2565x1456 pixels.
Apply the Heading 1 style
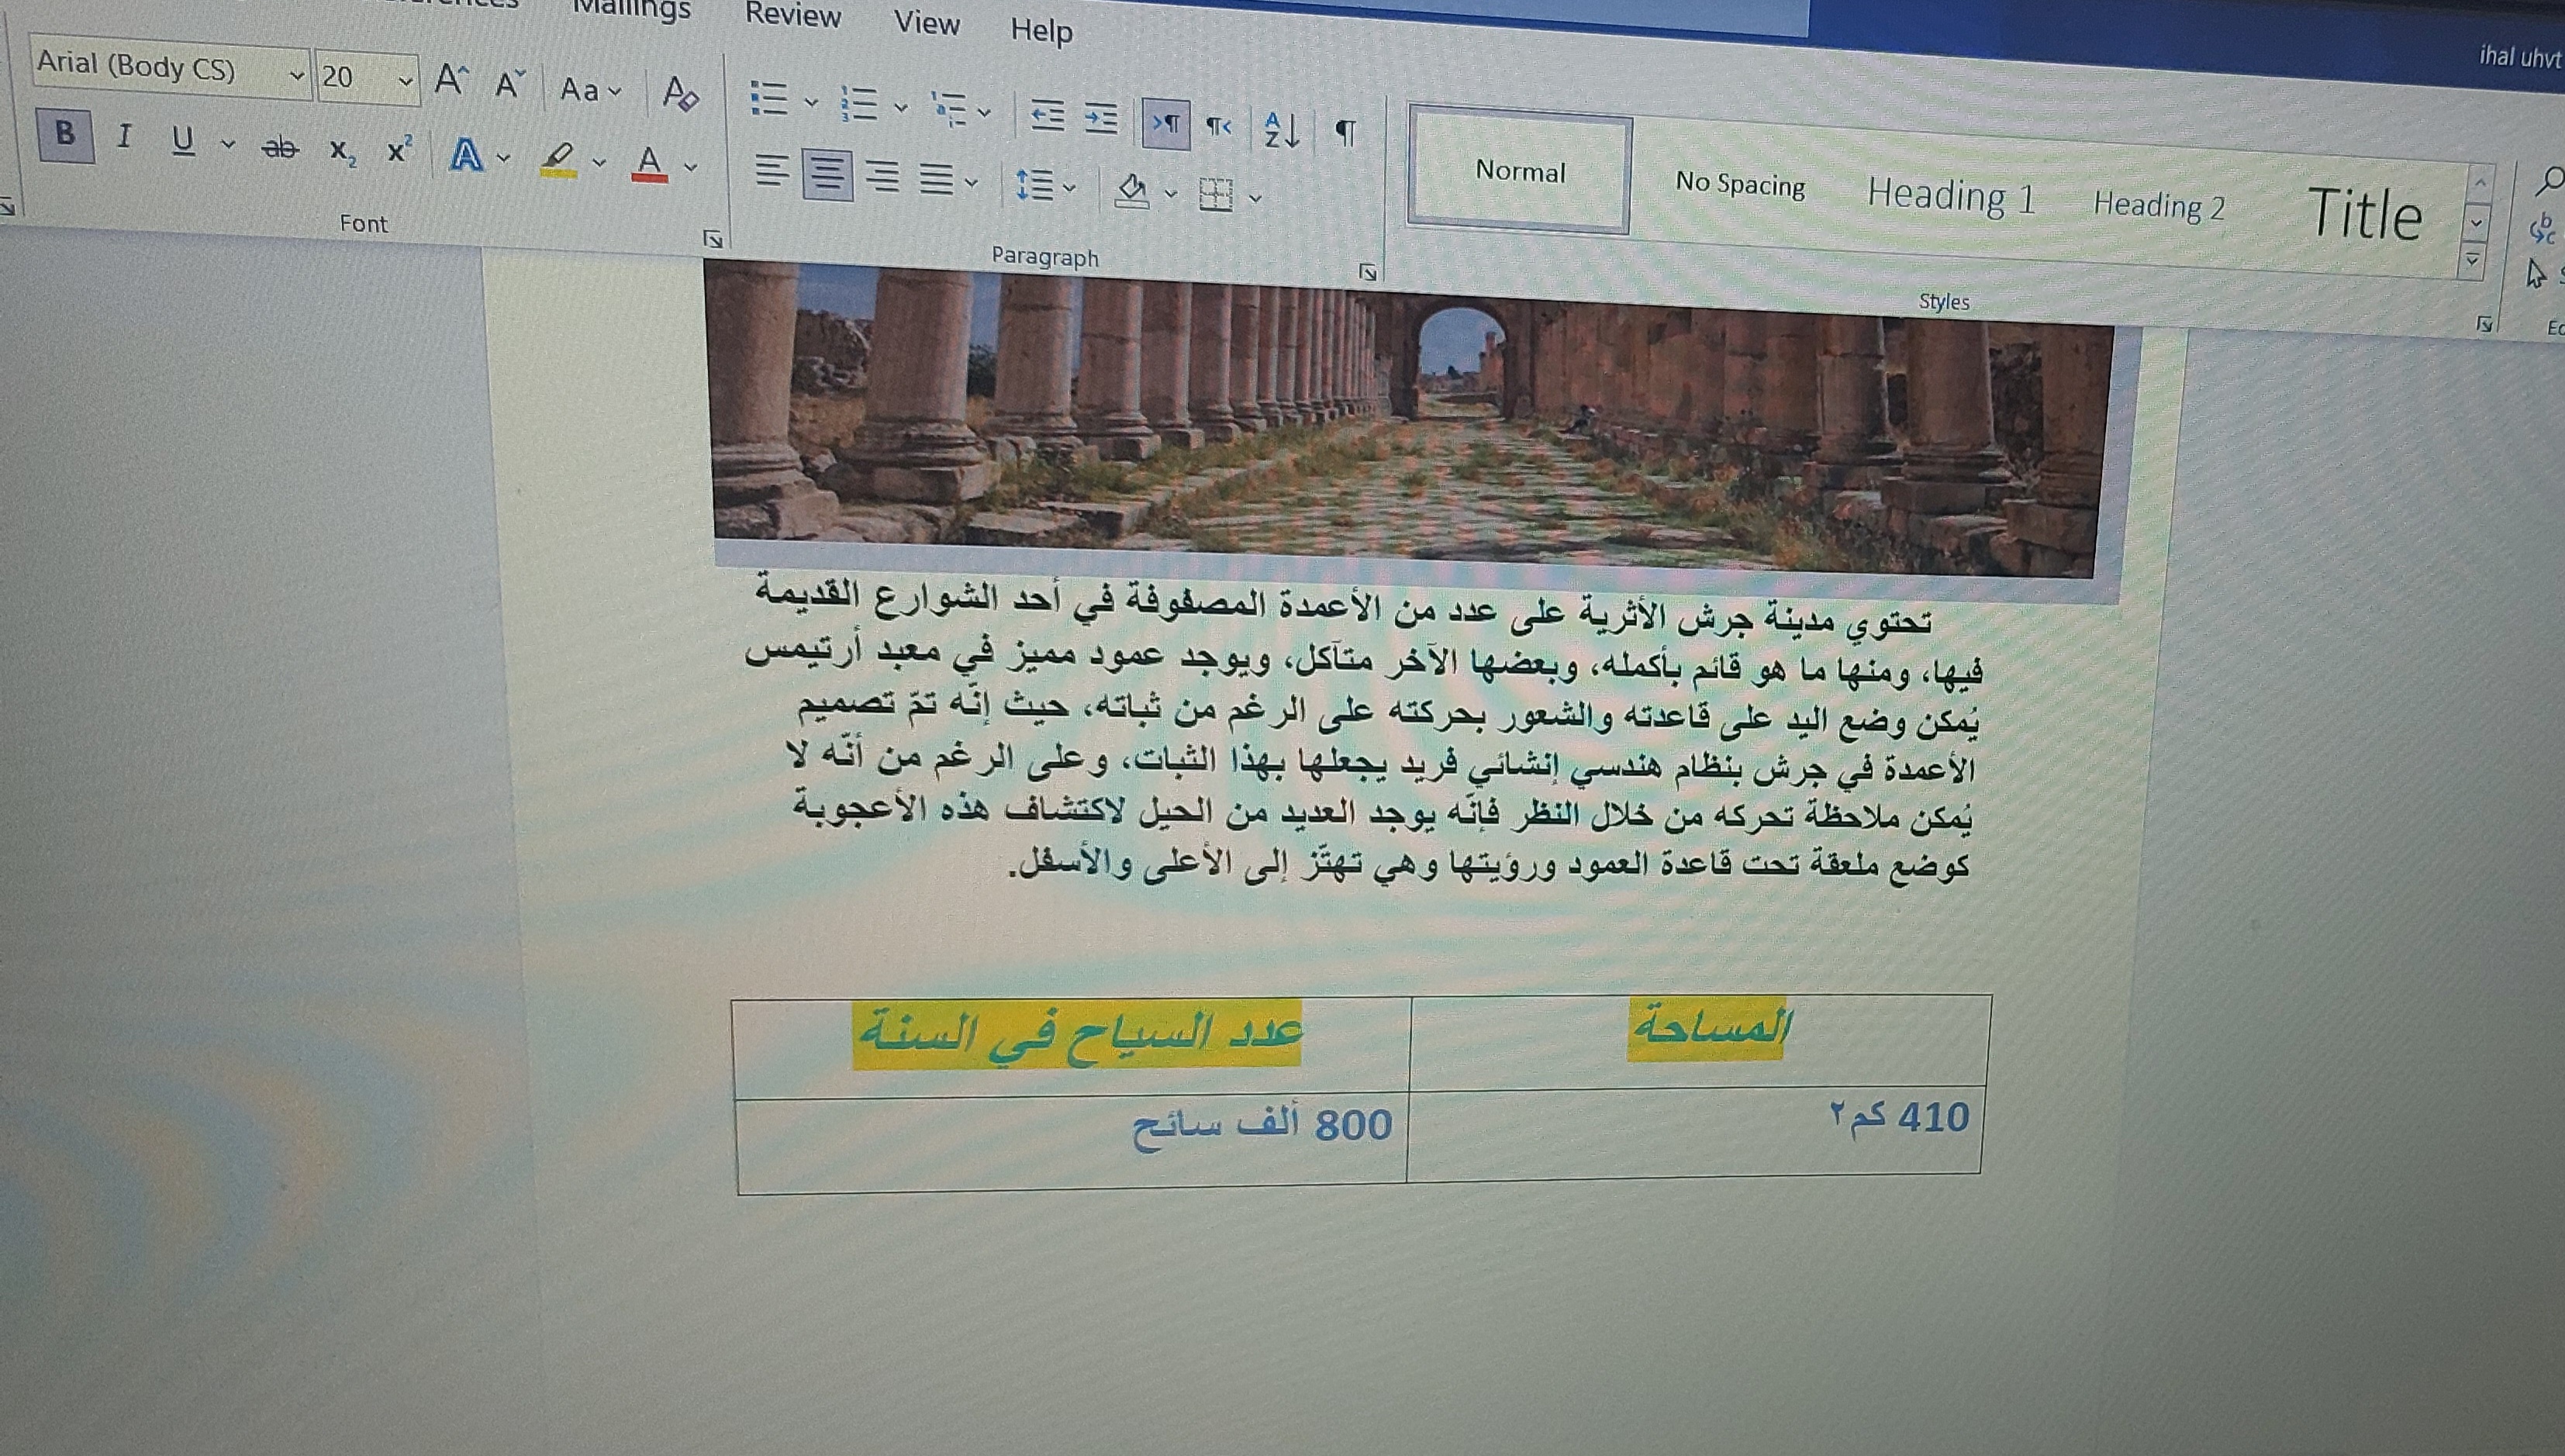coord(1951,196)
